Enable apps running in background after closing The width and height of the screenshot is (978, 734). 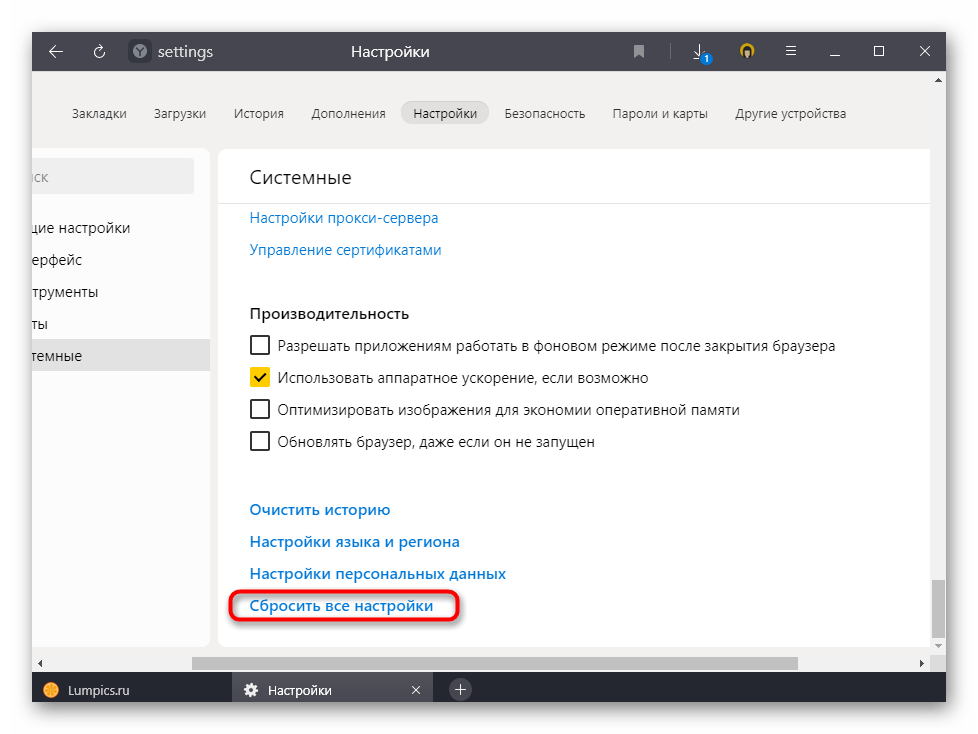[x=259, y=345]
